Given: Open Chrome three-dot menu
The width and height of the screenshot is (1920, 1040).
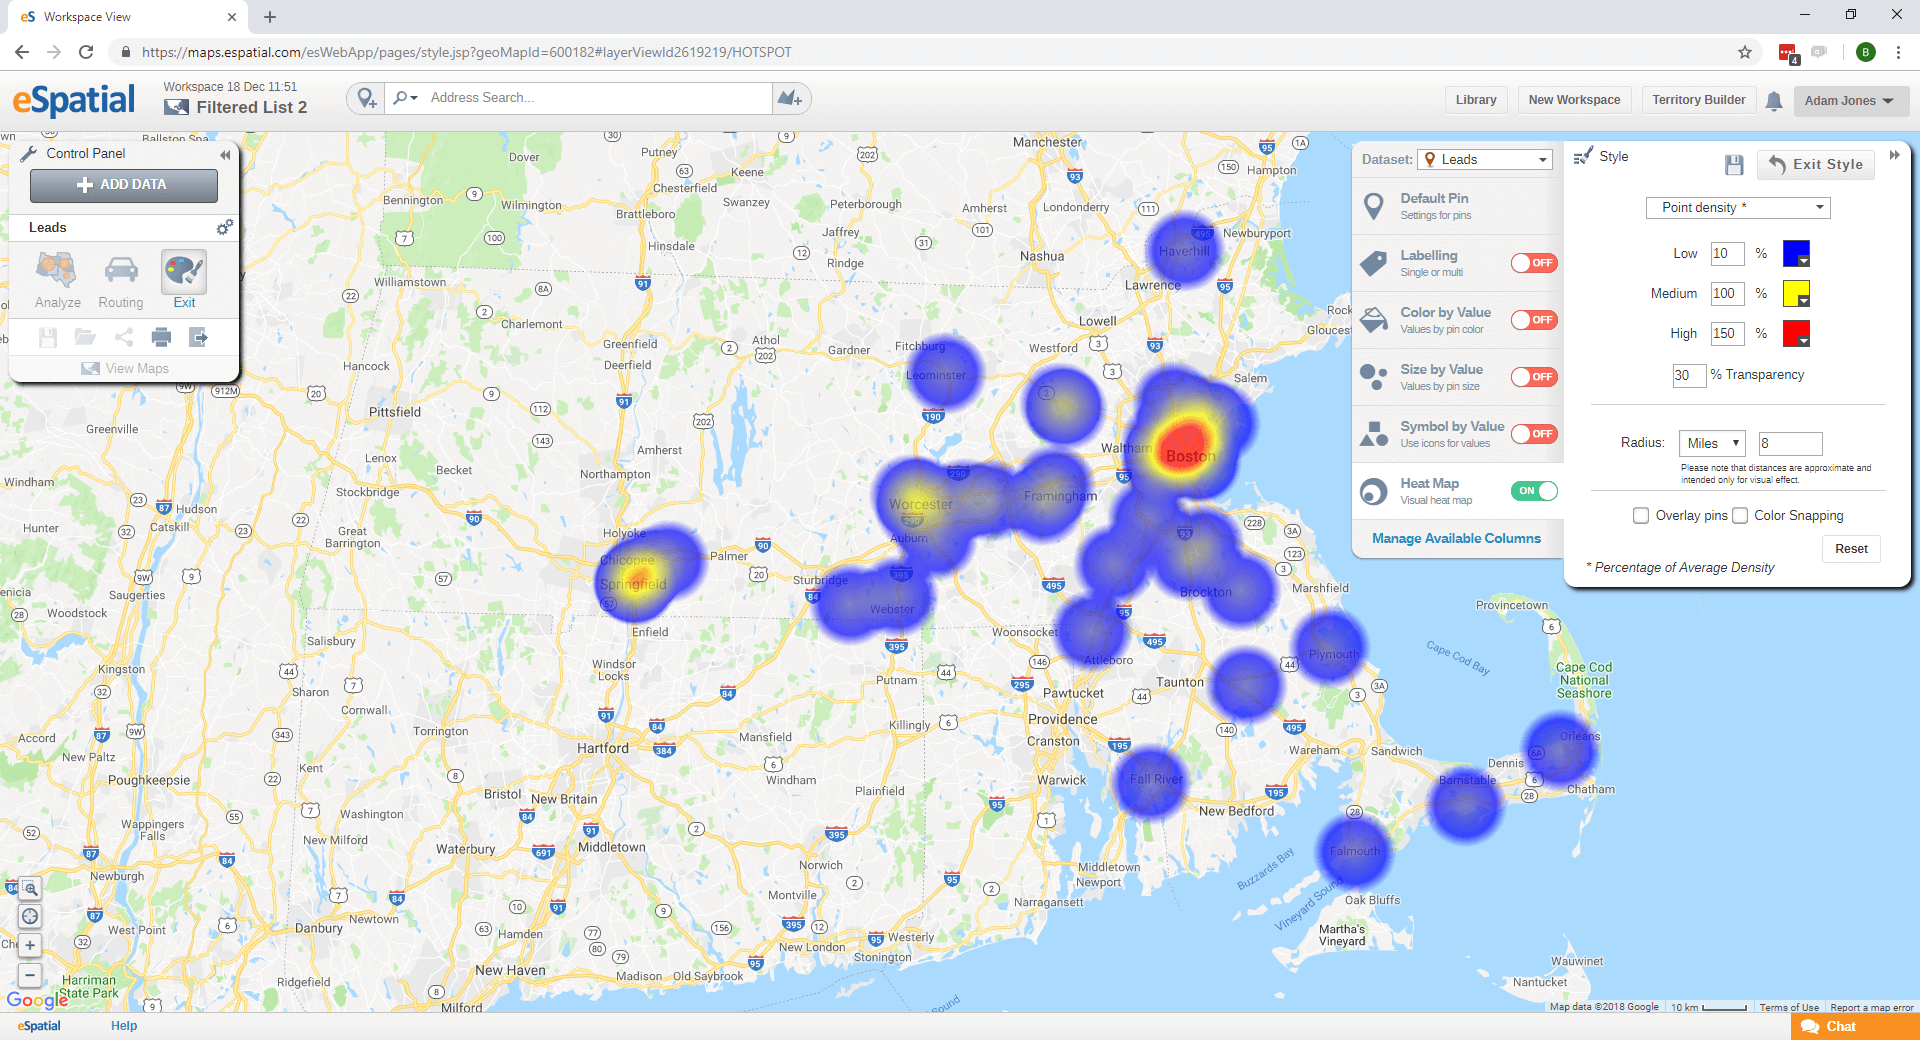Looking at the screenshot, I should click(x=1898, y=52).
